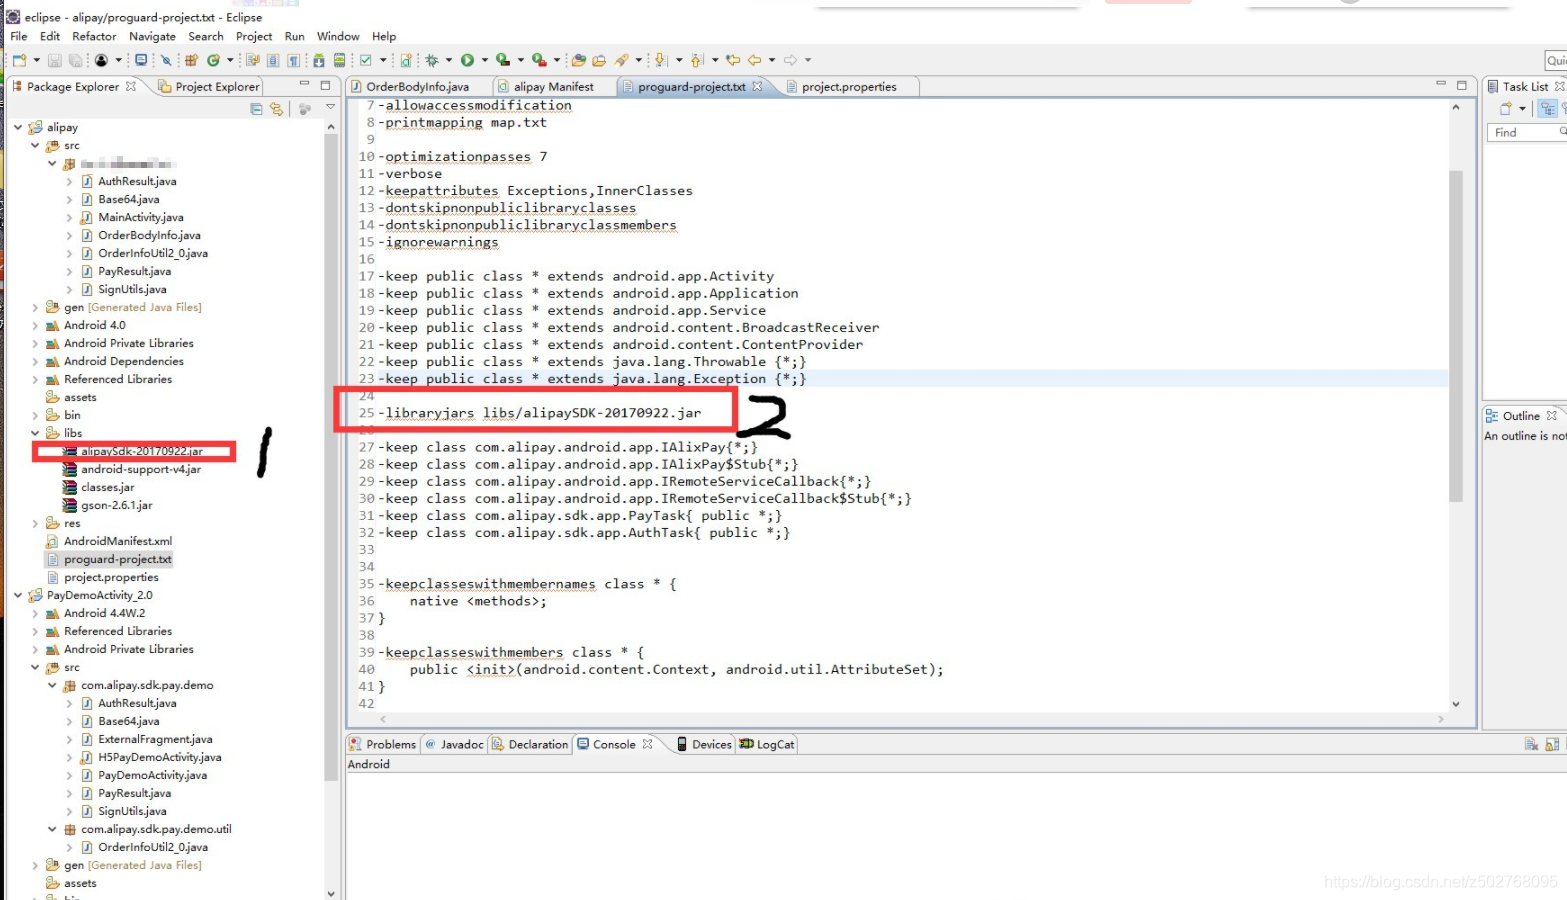
Task: Switch to the alipay Manifest editor tab
Action: pyautogui.click(x=553, y=87)
